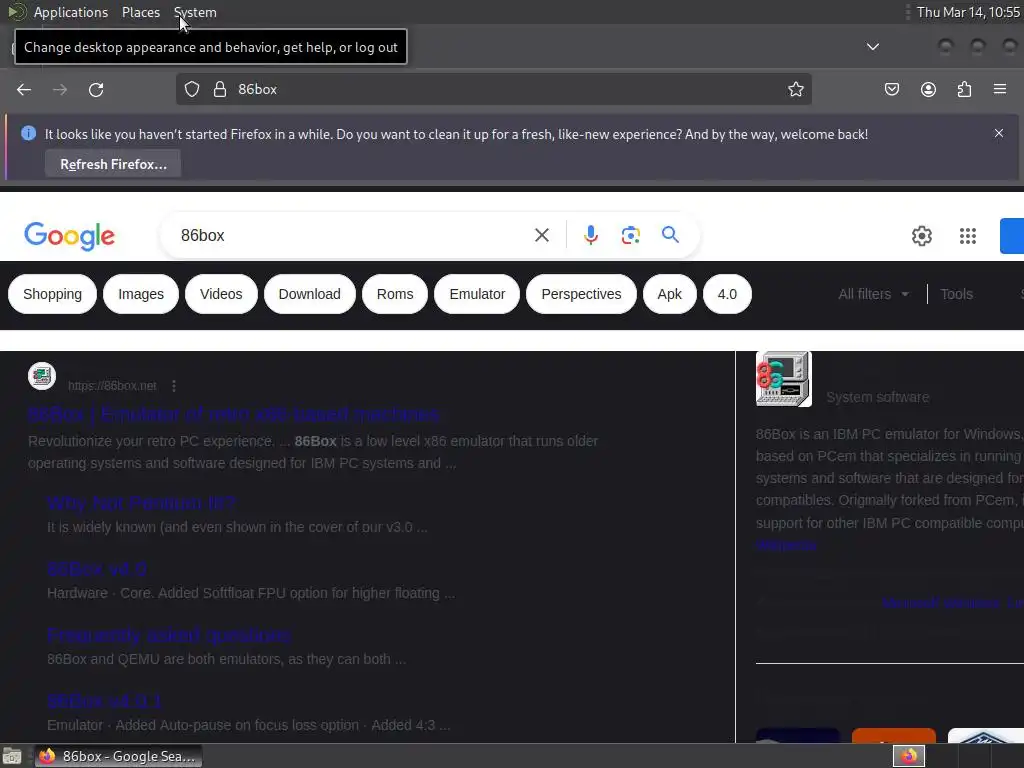1024x768 pixels.
Task: Start voice search with the microphone icon
Action: [x=590, y=235]
